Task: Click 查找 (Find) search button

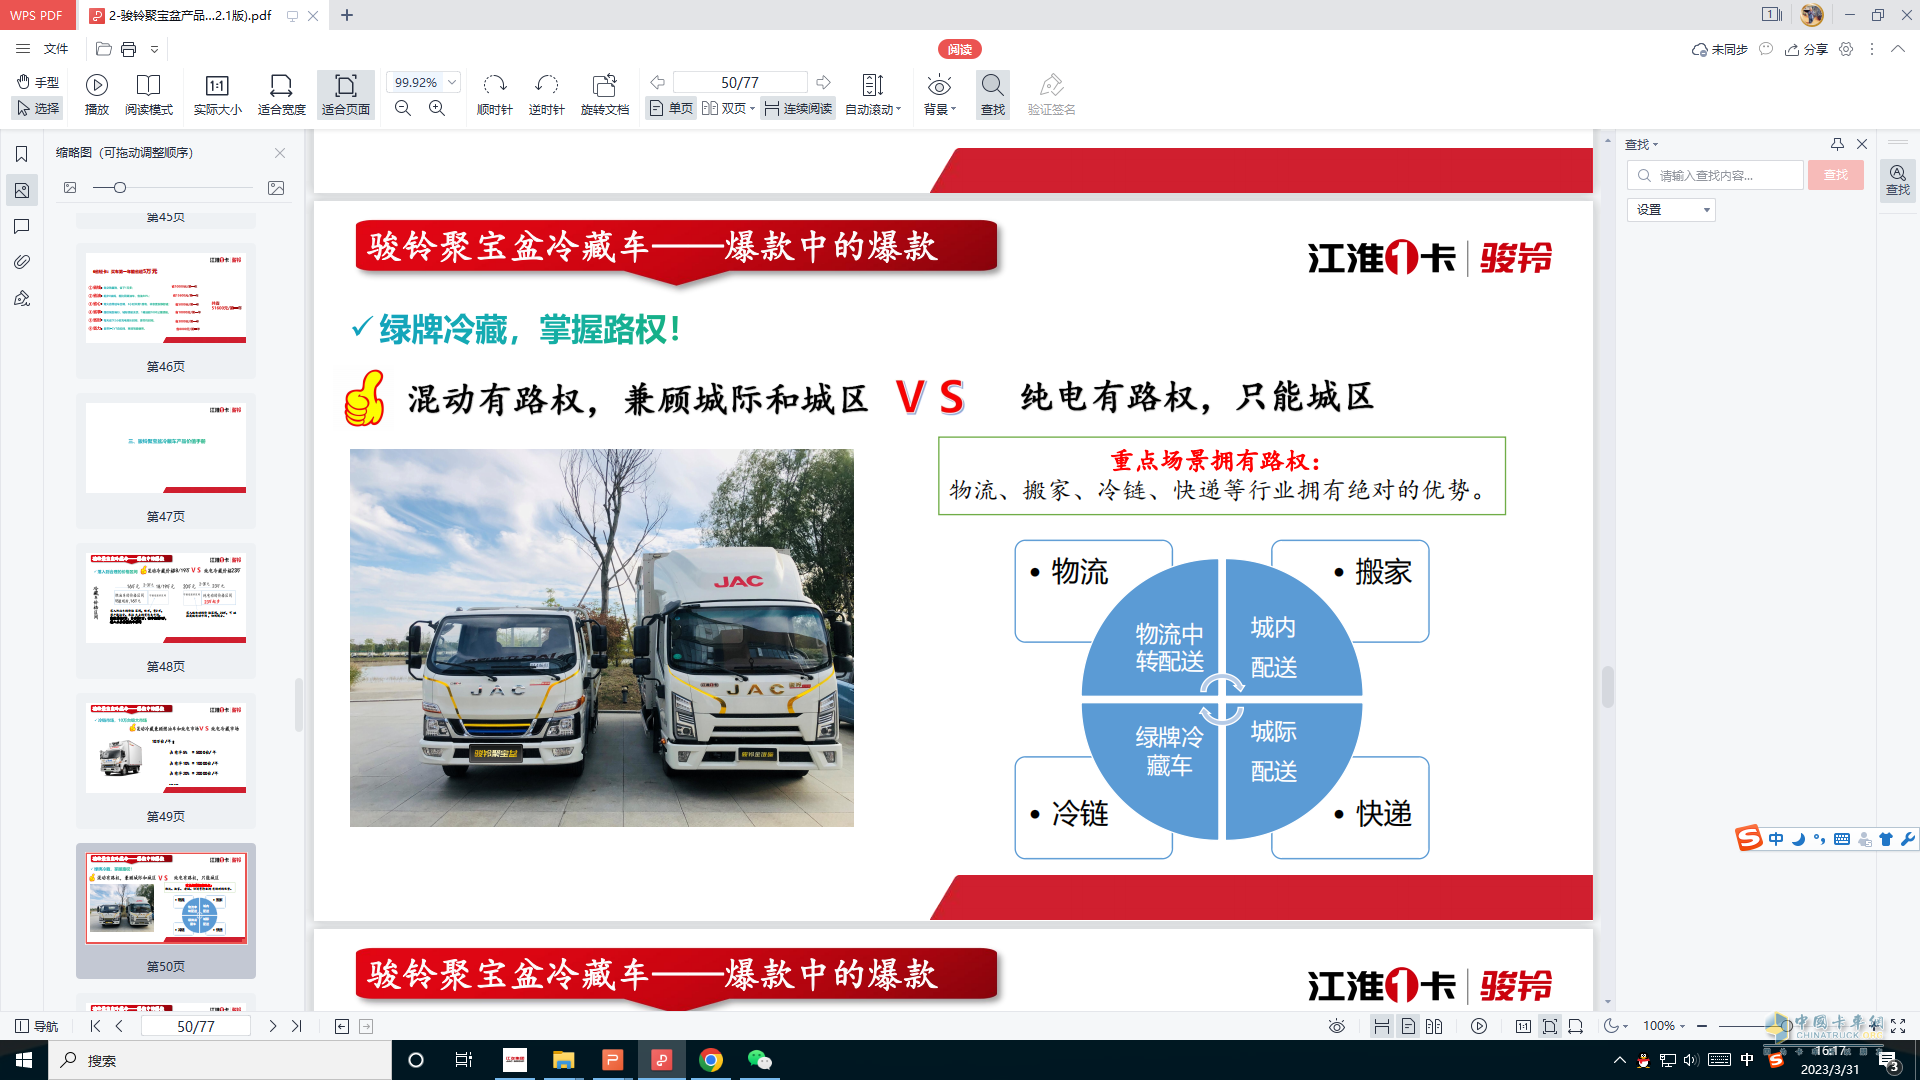Action: pos(1836,175)
